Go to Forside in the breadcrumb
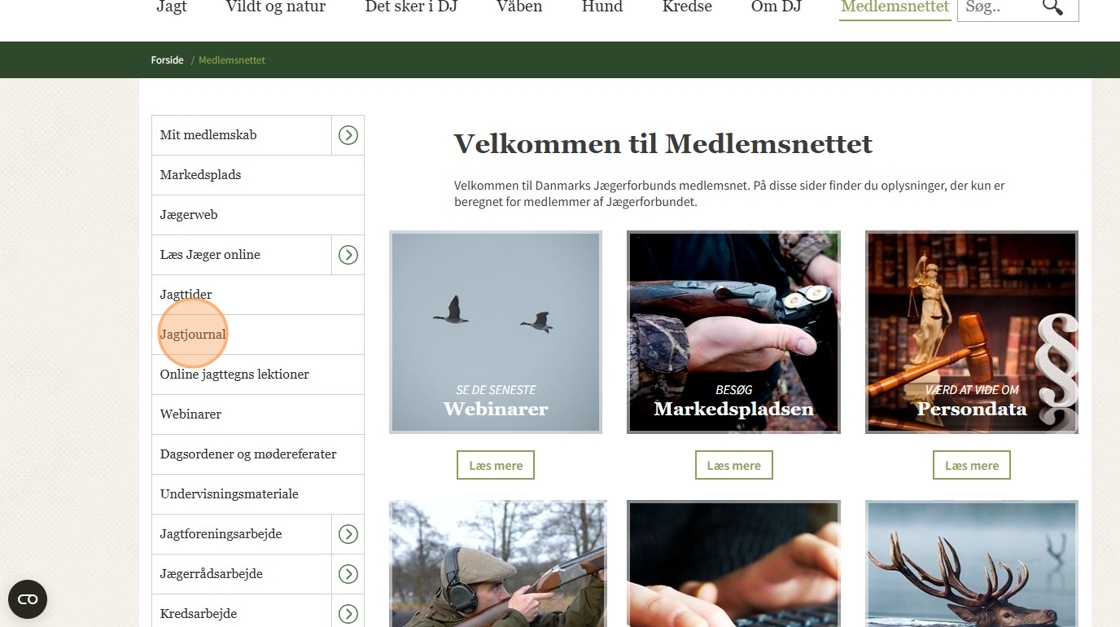1120x627 pixels. [167, 60]
